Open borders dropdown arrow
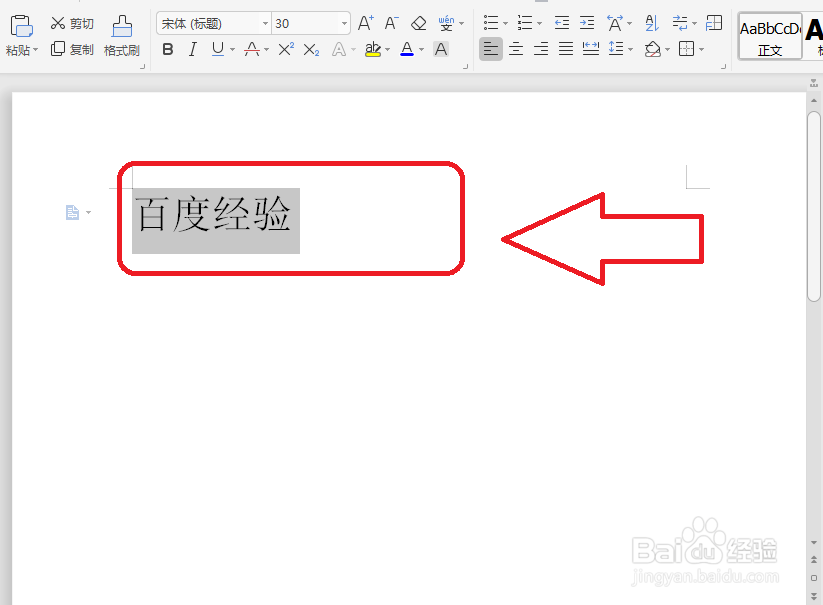 pyautogui.click(x=701, y=50)
